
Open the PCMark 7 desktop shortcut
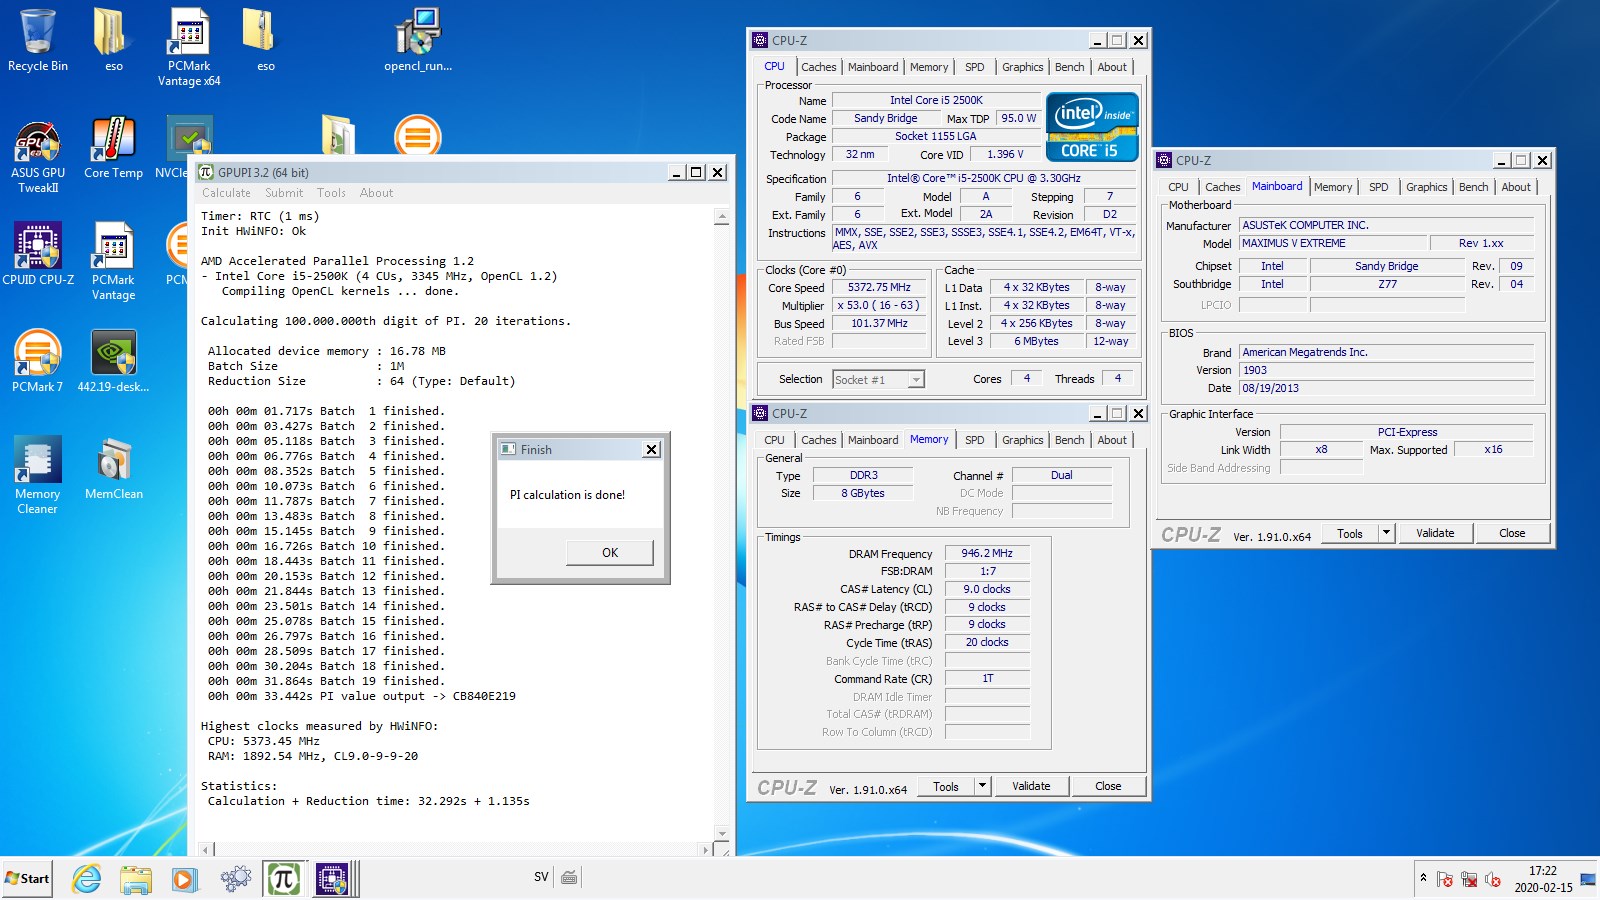click(38, 361)
